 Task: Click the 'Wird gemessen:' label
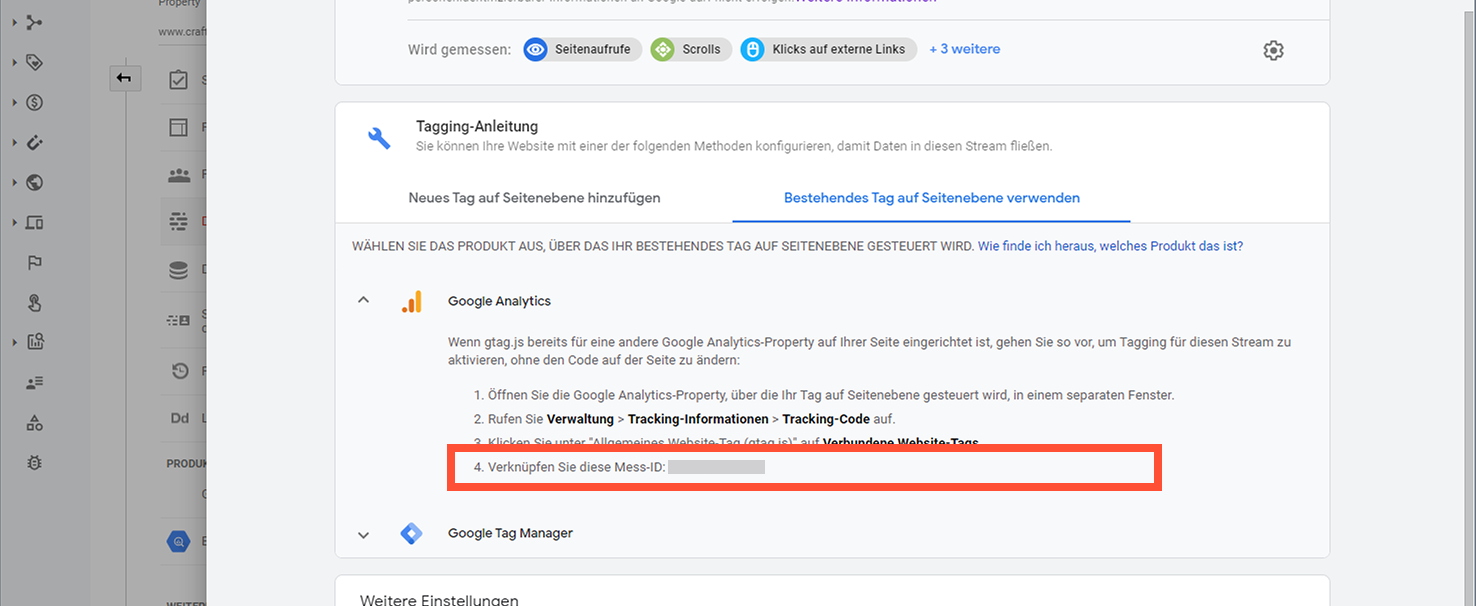(459, 49)
